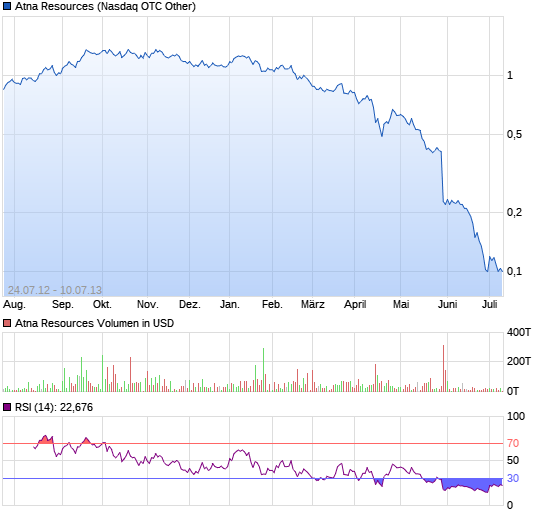
Task: Click the tallest green volume bar in late January
Action: click(x=263, y=370)
